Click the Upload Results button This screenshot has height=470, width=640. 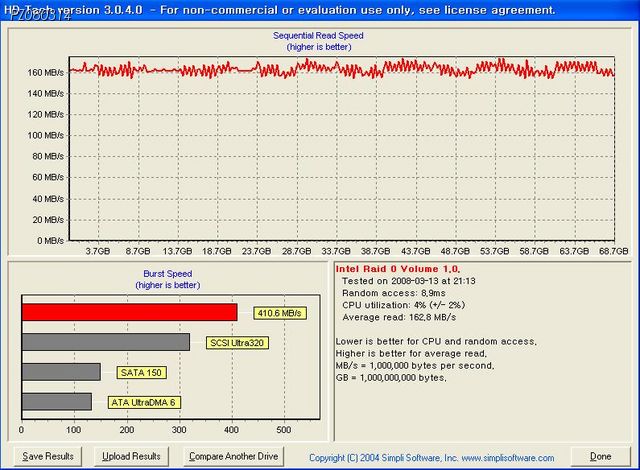tap(131, 456)
